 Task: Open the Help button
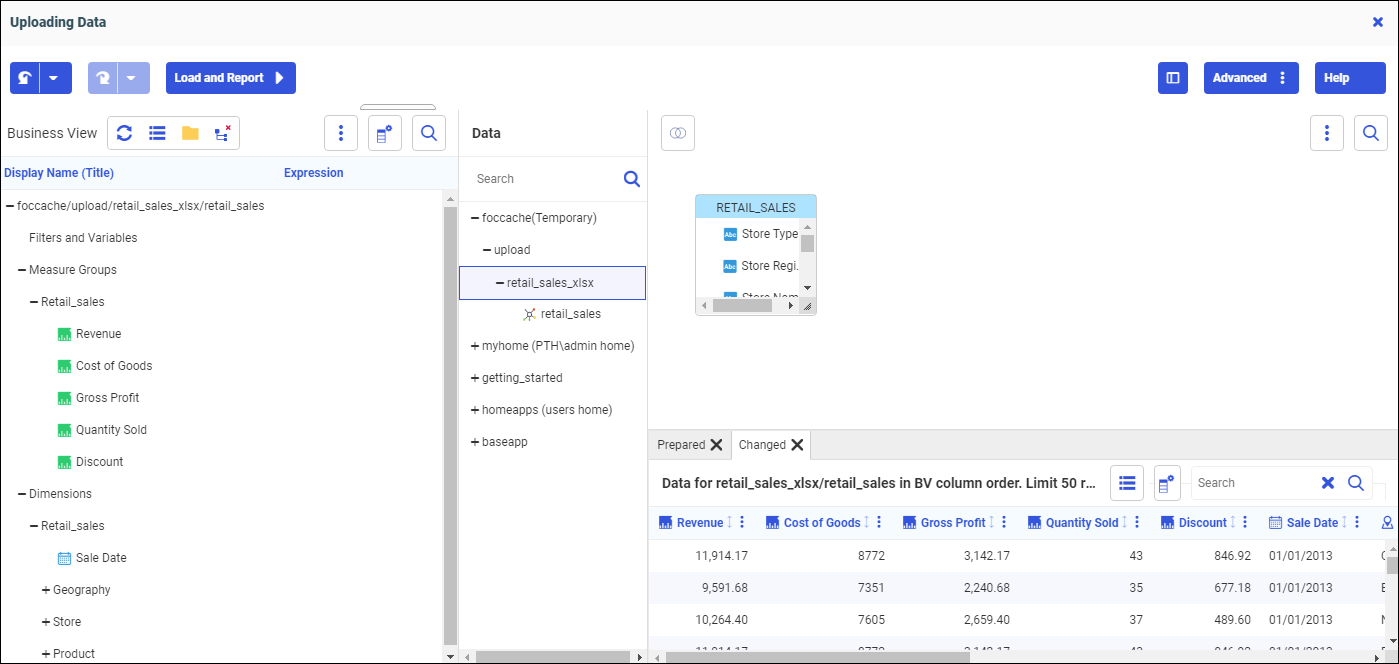(1349, 78)
